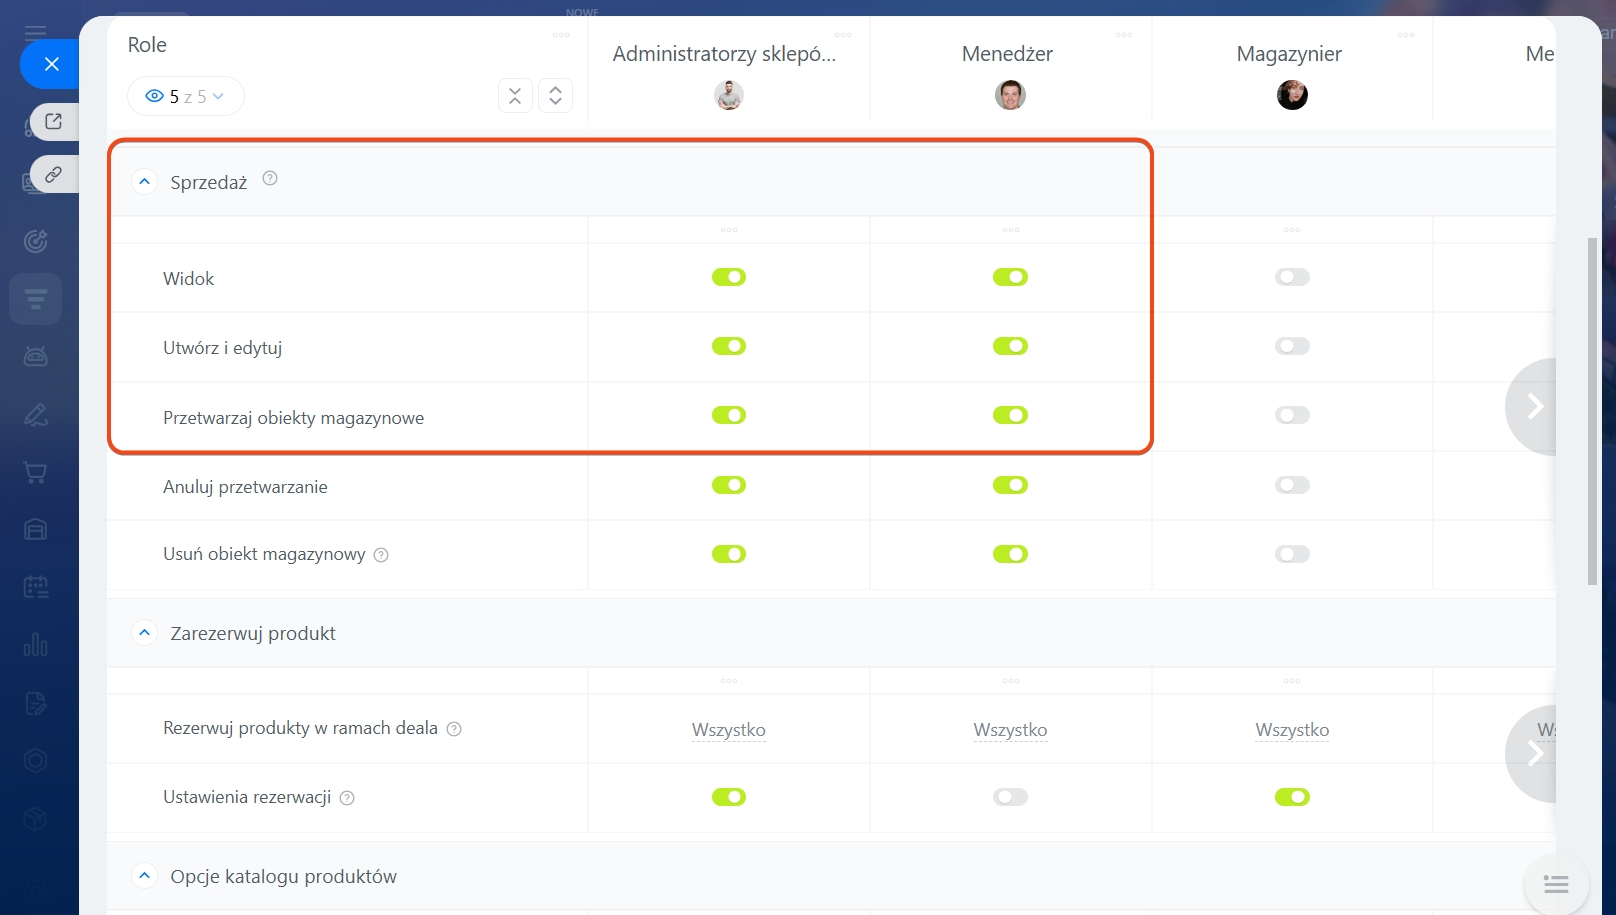Open Sprzedaż section dots under Administratorzy sklepó... column
This screenshot has height=915, width=1616.
pos(729,230)
